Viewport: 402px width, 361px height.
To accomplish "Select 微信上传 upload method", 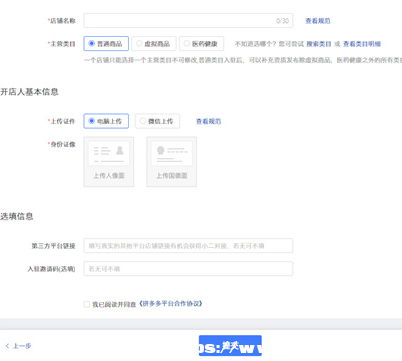I will click(157, 121).
